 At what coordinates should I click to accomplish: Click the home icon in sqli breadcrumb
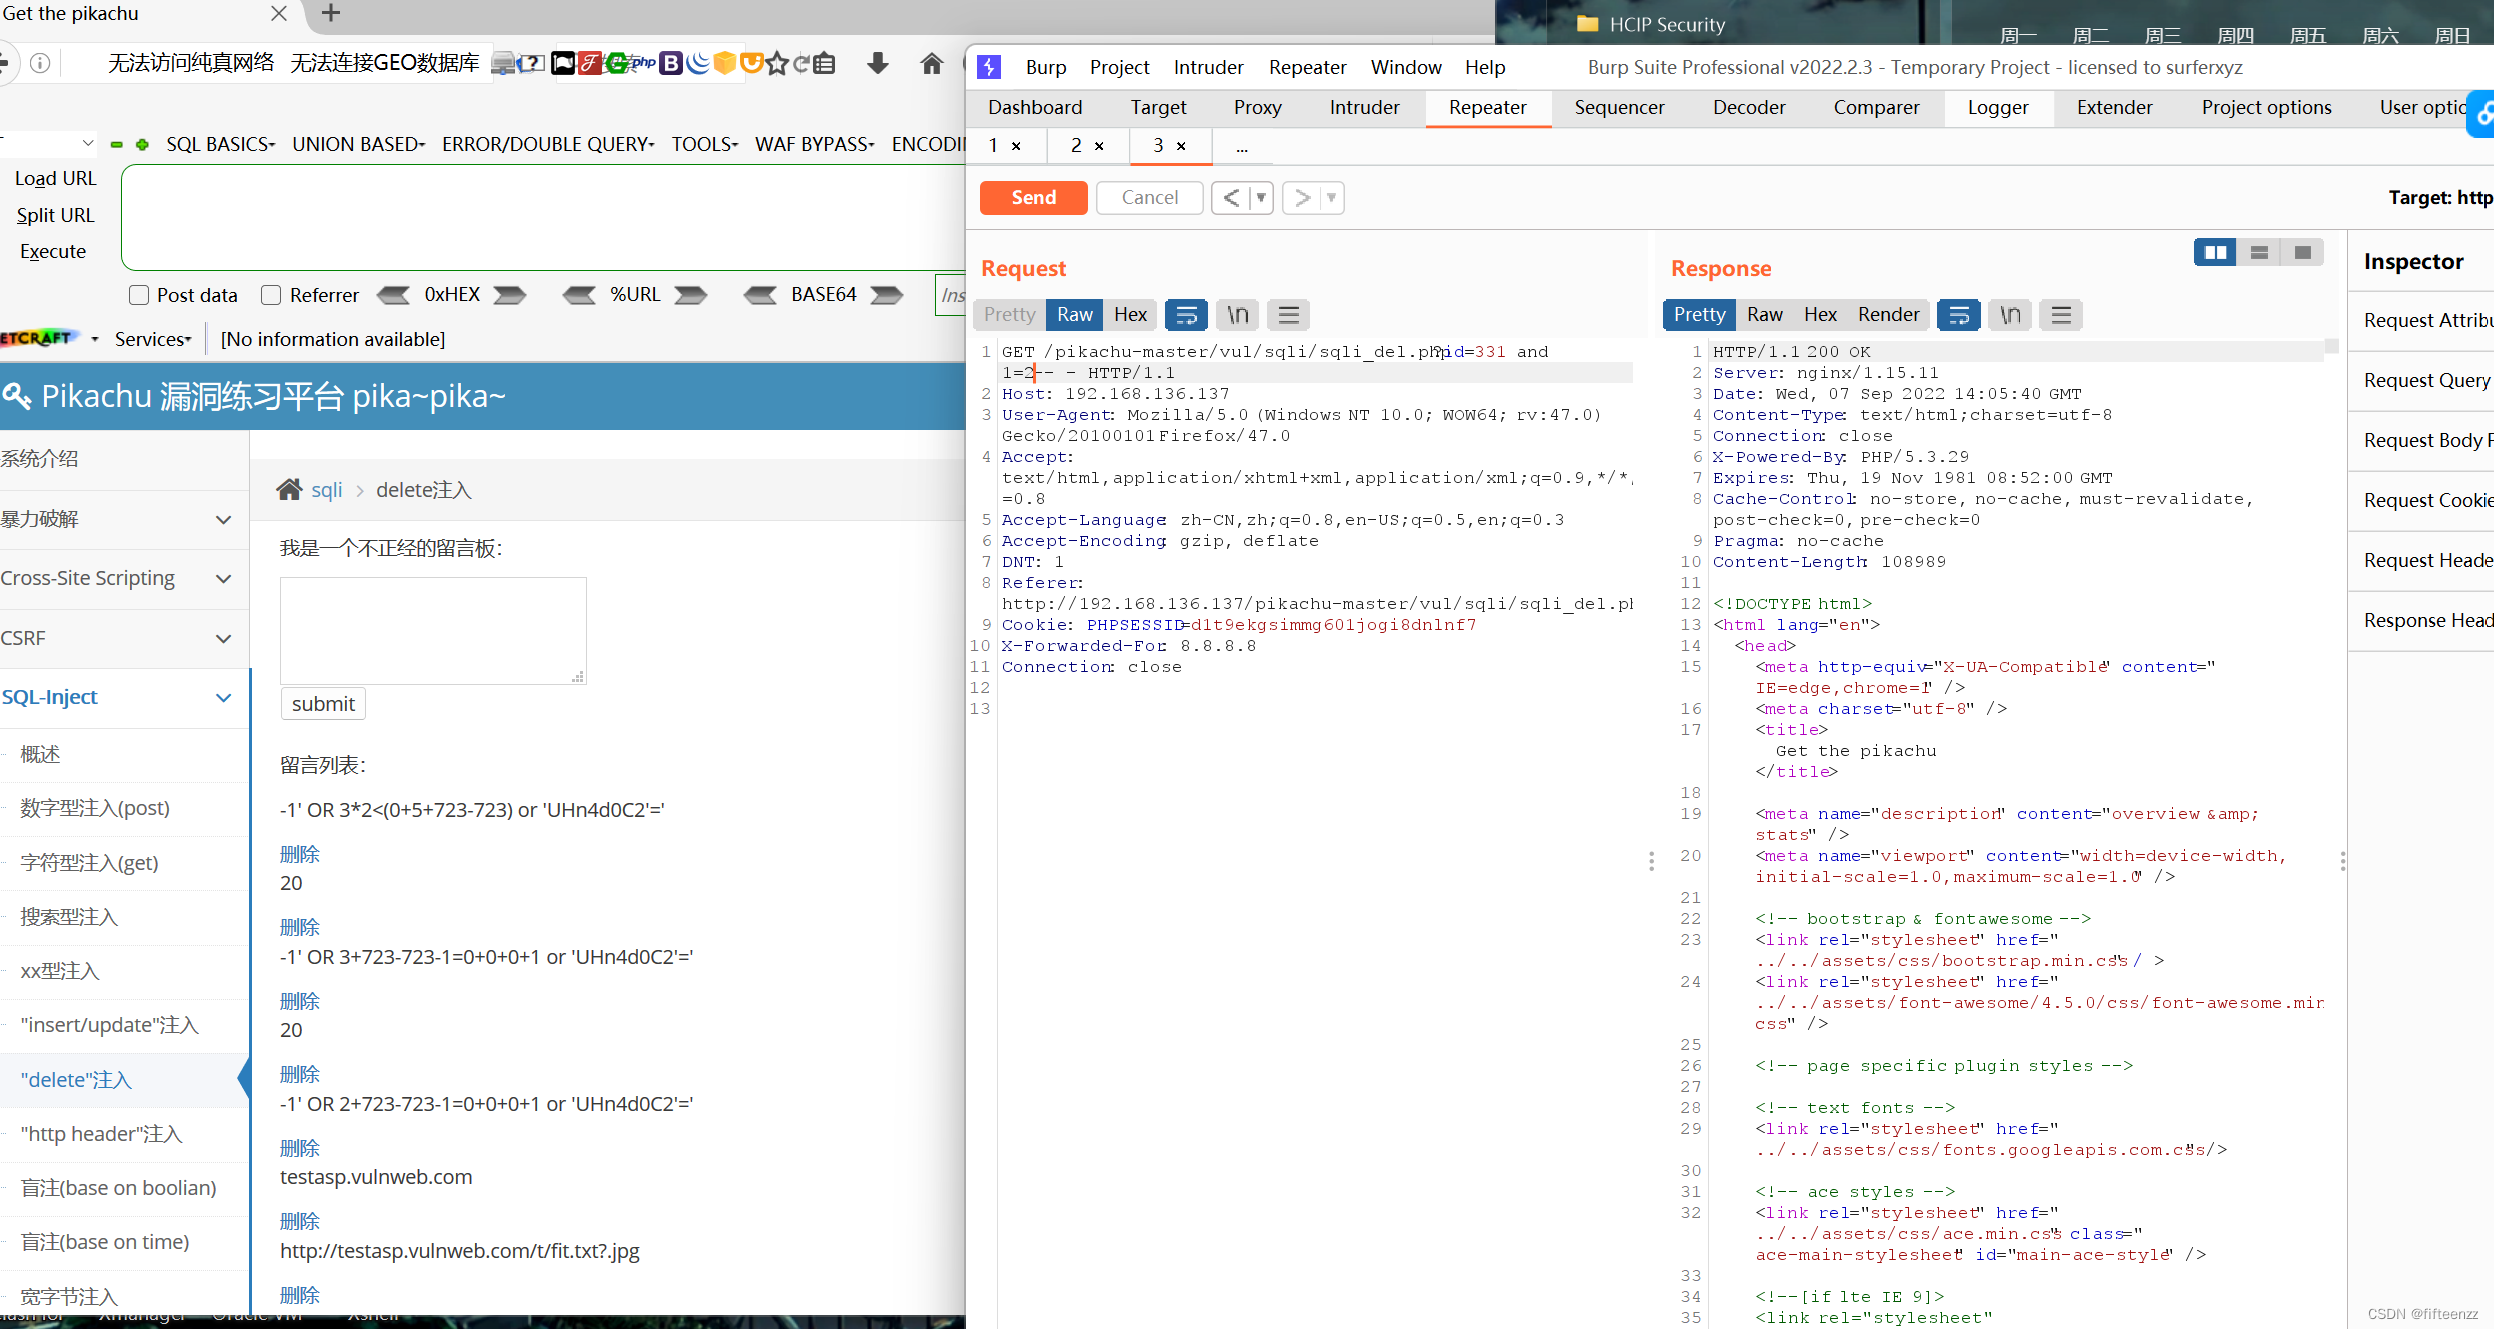pos(289,489)
